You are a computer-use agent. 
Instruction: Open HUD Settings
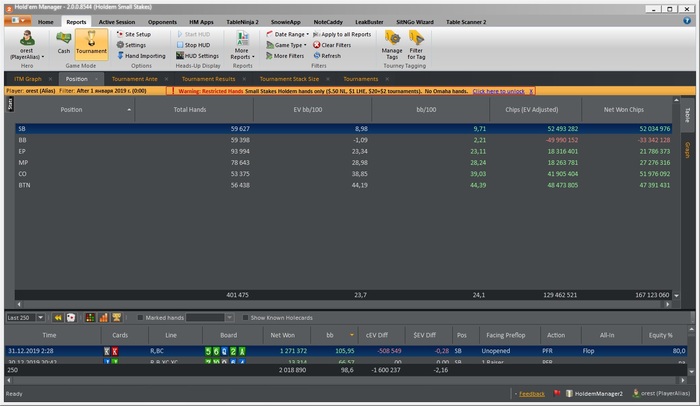coord(197,56)
